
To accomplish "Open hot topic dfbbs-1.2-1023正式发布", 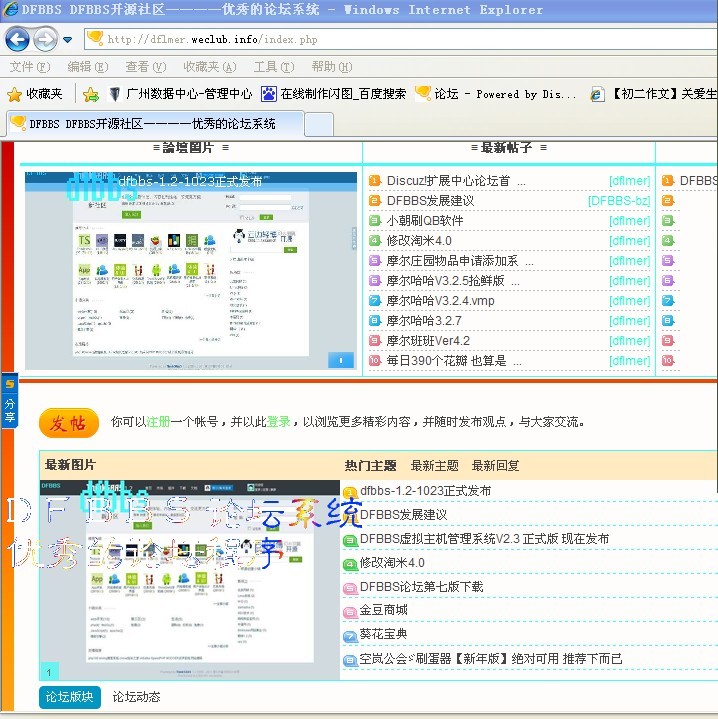I will pyautogui.click(x=425, y=491).
